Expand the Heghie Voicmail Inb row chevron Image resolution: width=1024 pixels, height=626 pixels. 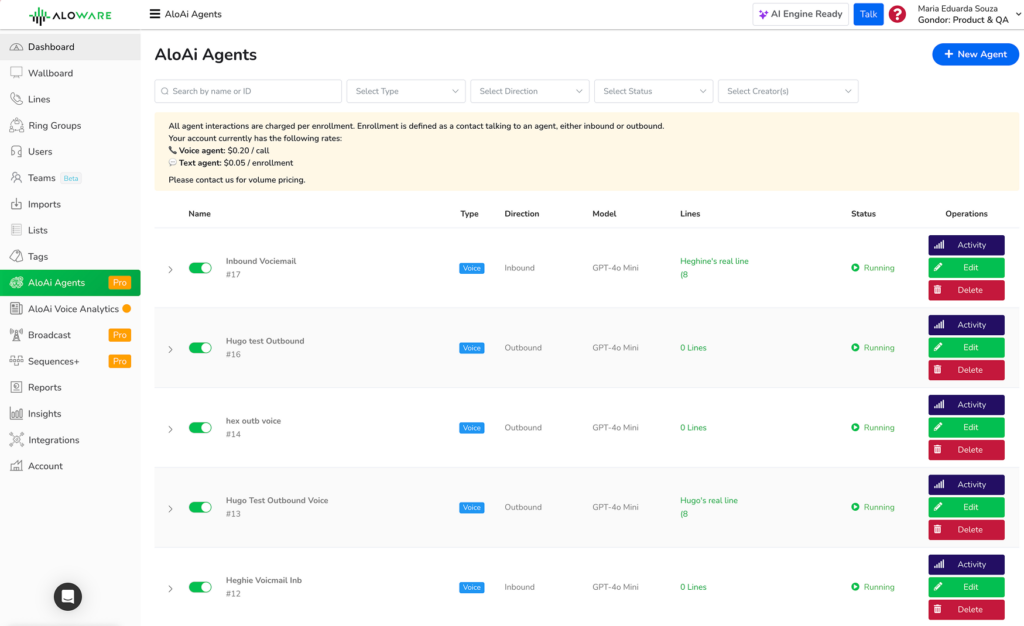[170, 588]
